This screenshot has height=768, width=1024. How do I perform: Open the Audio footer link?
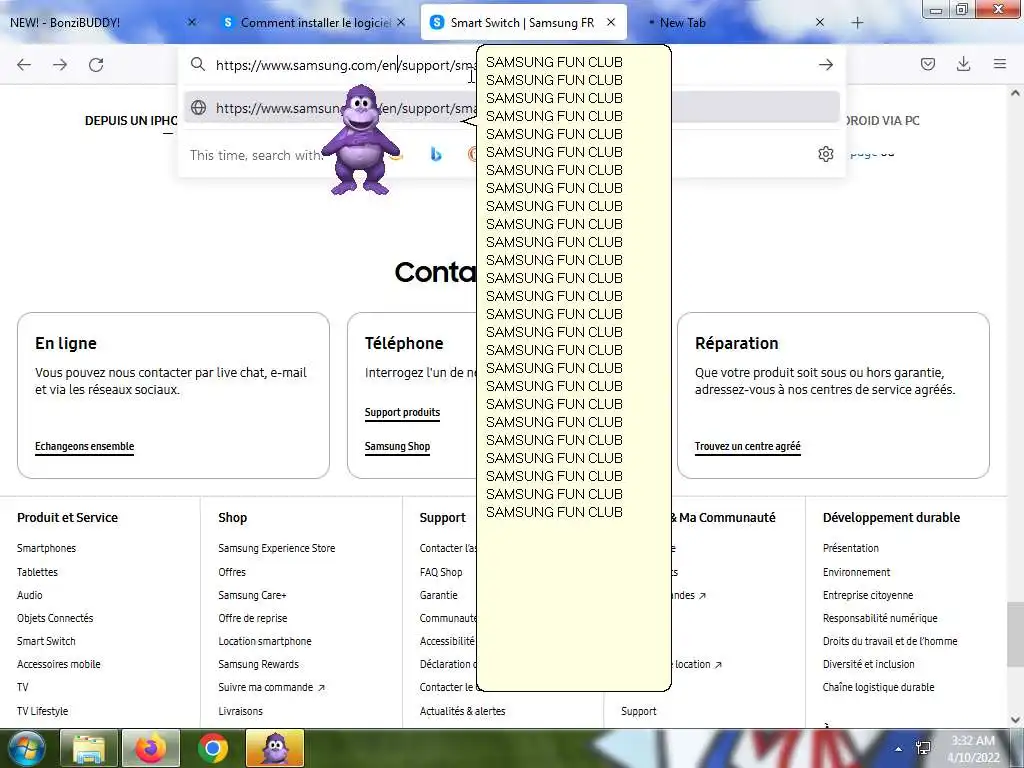coord(29,595)
